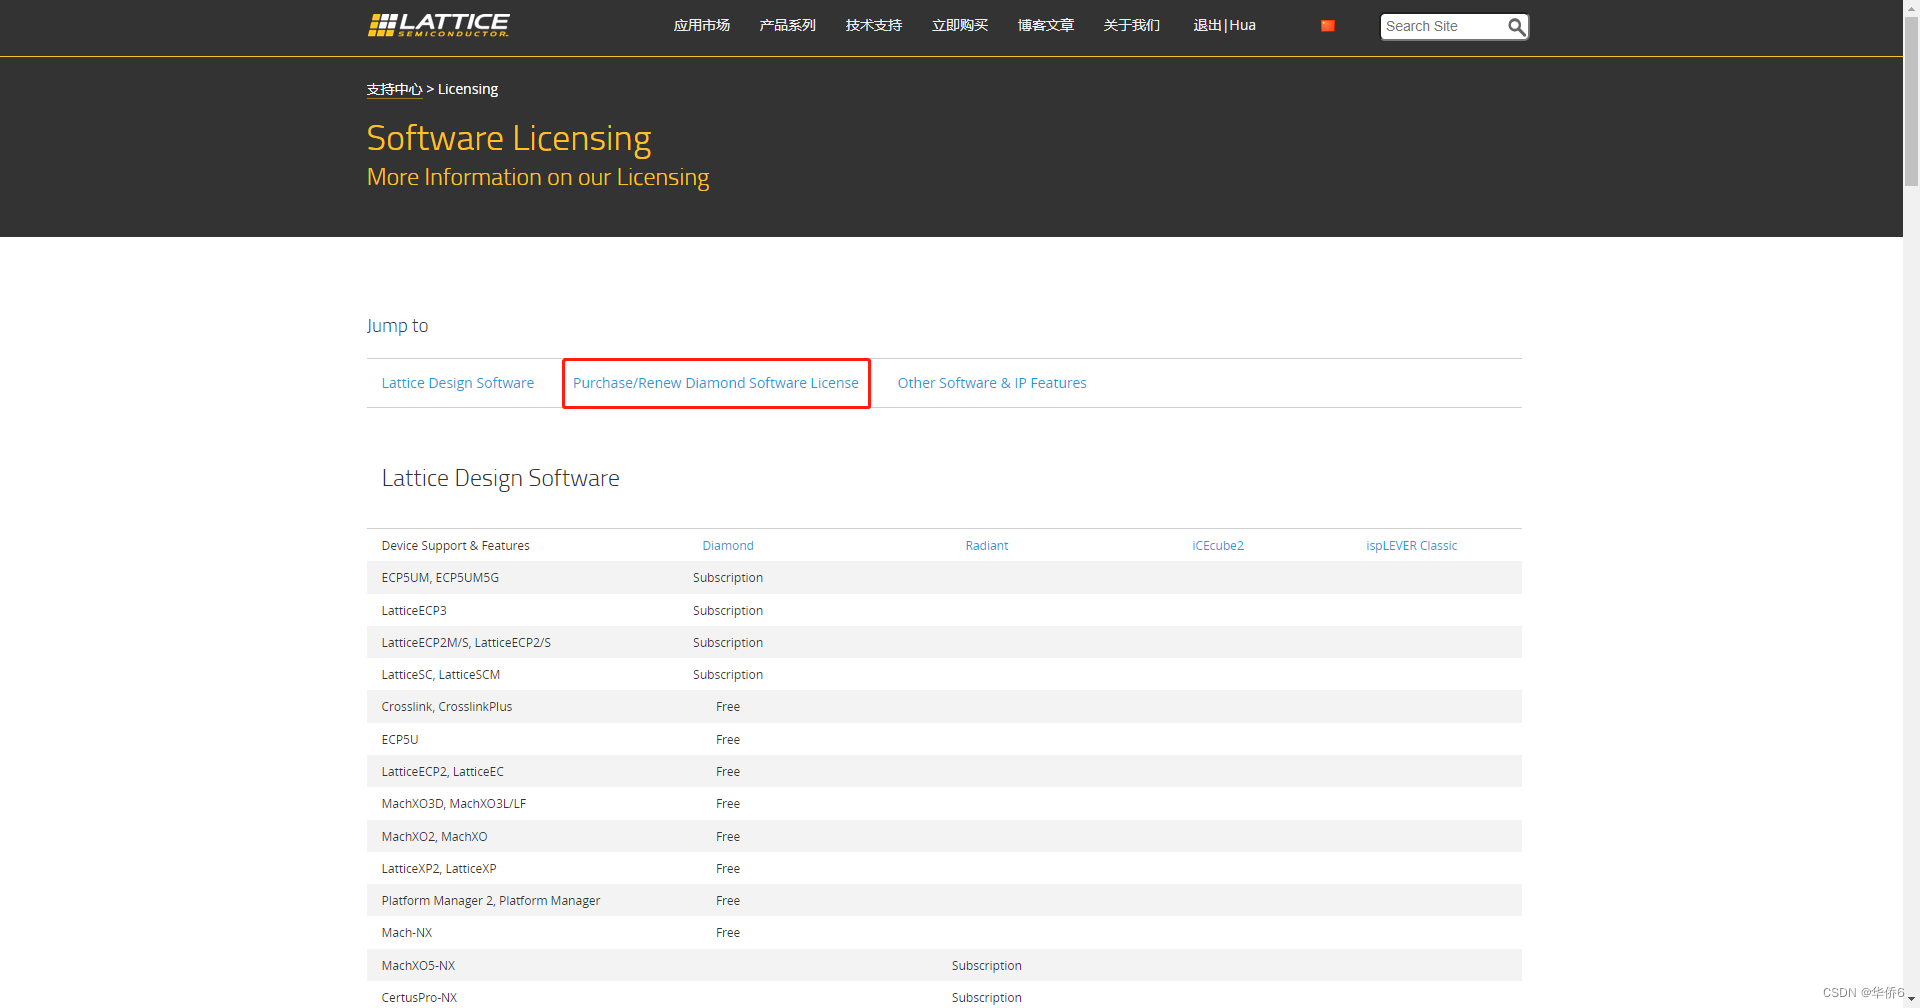Open the 关于我们 menu
This screenshot has height=1008, width=1920.
(1132, 26)
